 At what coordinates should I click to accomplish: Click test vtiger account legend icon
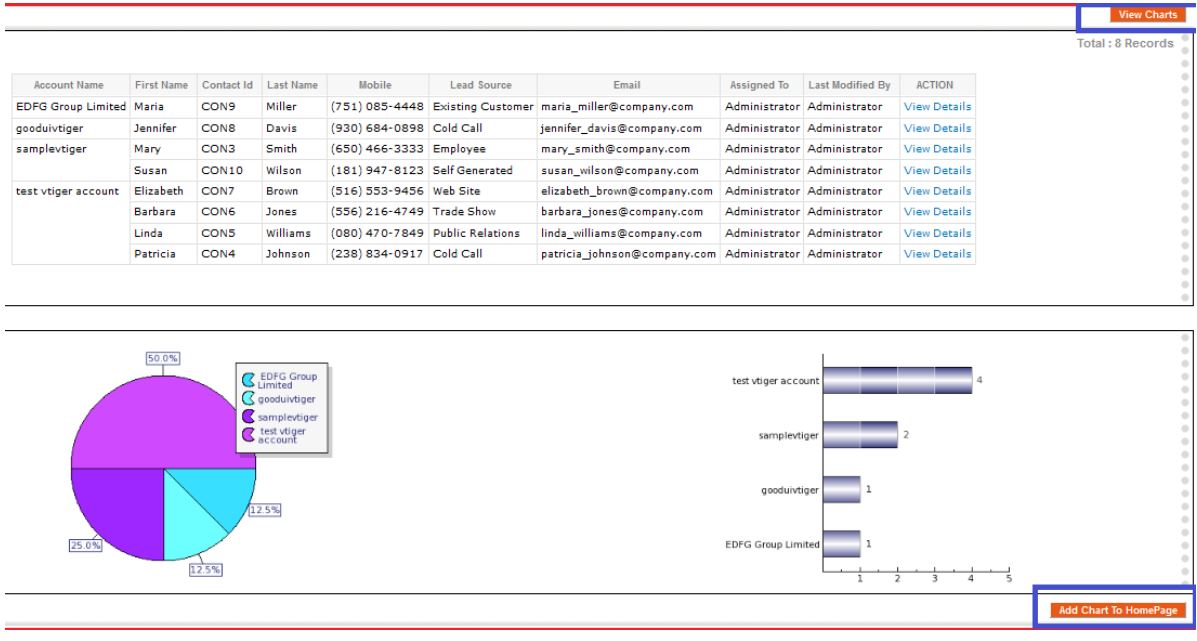(x=248, y=435)
